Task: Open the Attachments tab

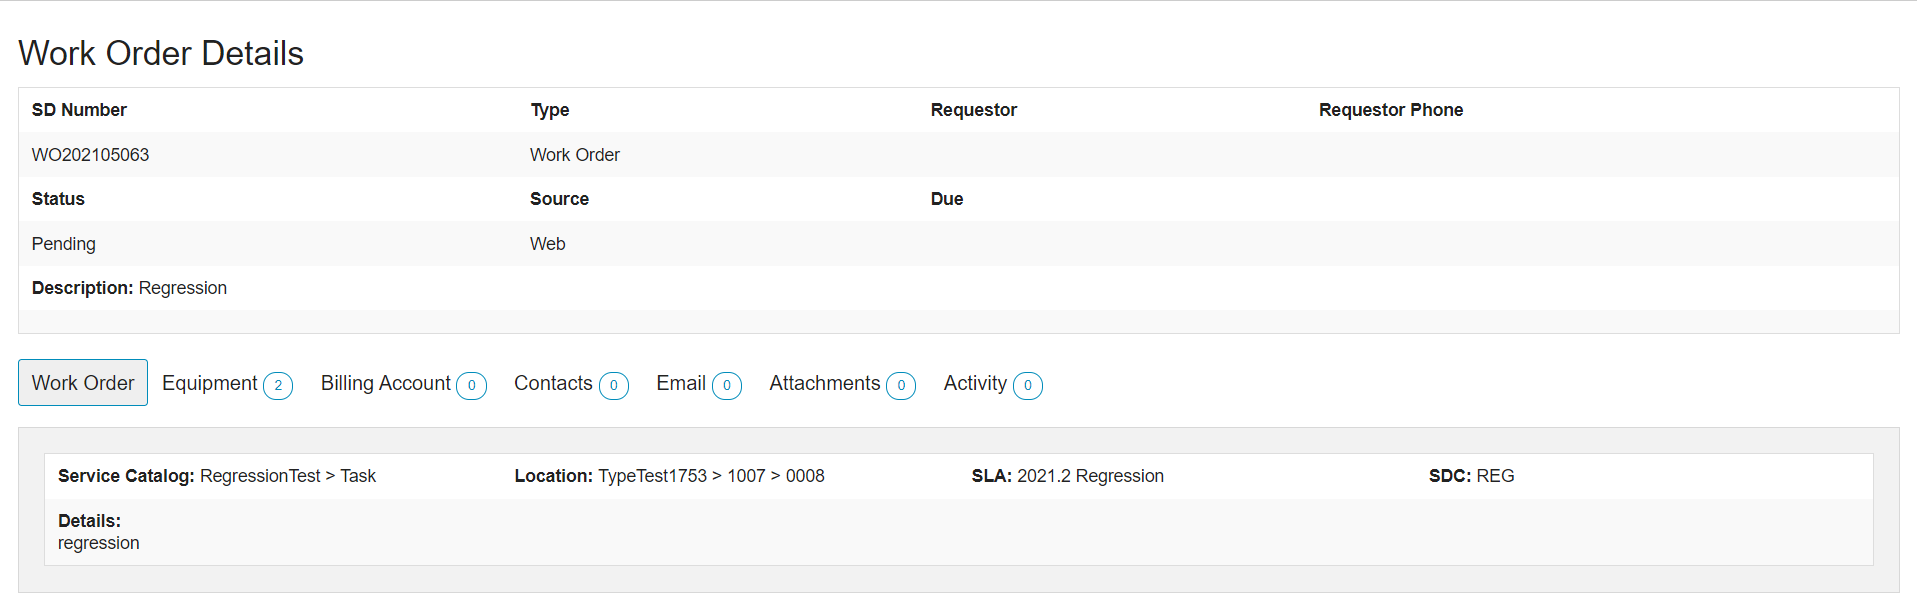Action: coord(825,383)
